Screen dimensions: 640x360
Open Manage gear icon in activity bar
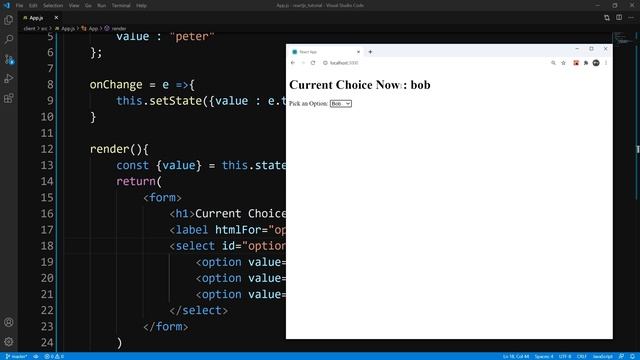click(9, 342)
